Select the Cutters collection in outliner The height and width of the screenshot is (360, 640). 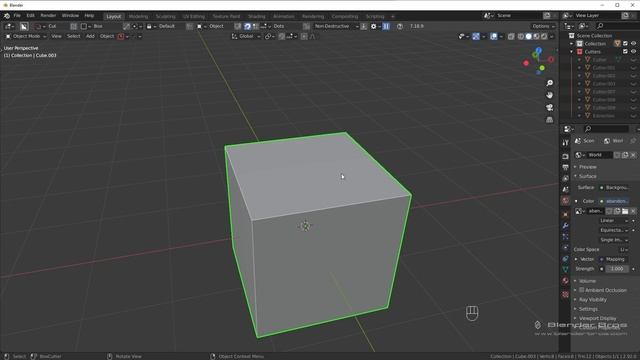click(x=593, y=52)
